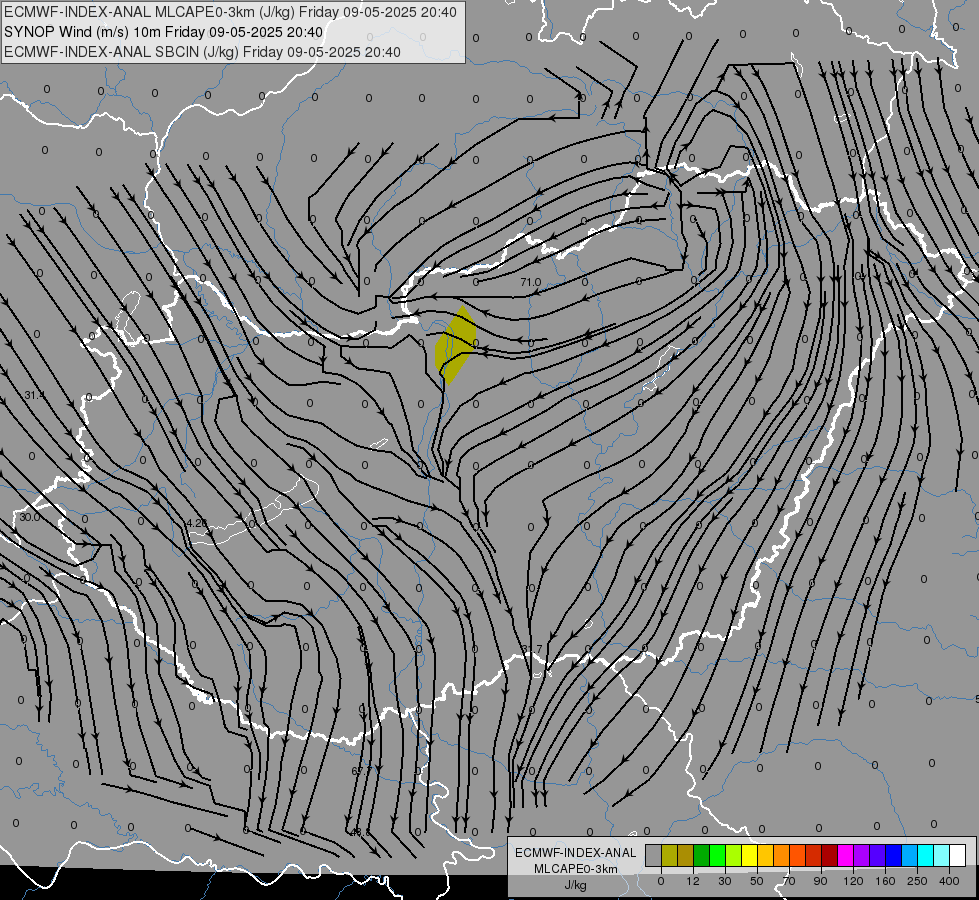Click the ECMWF-INDEX-ANAL SBCIN title line
Image resolution: width=979 pixels, height=900 pixels.
pyautogui.click(x=202, y=52)
